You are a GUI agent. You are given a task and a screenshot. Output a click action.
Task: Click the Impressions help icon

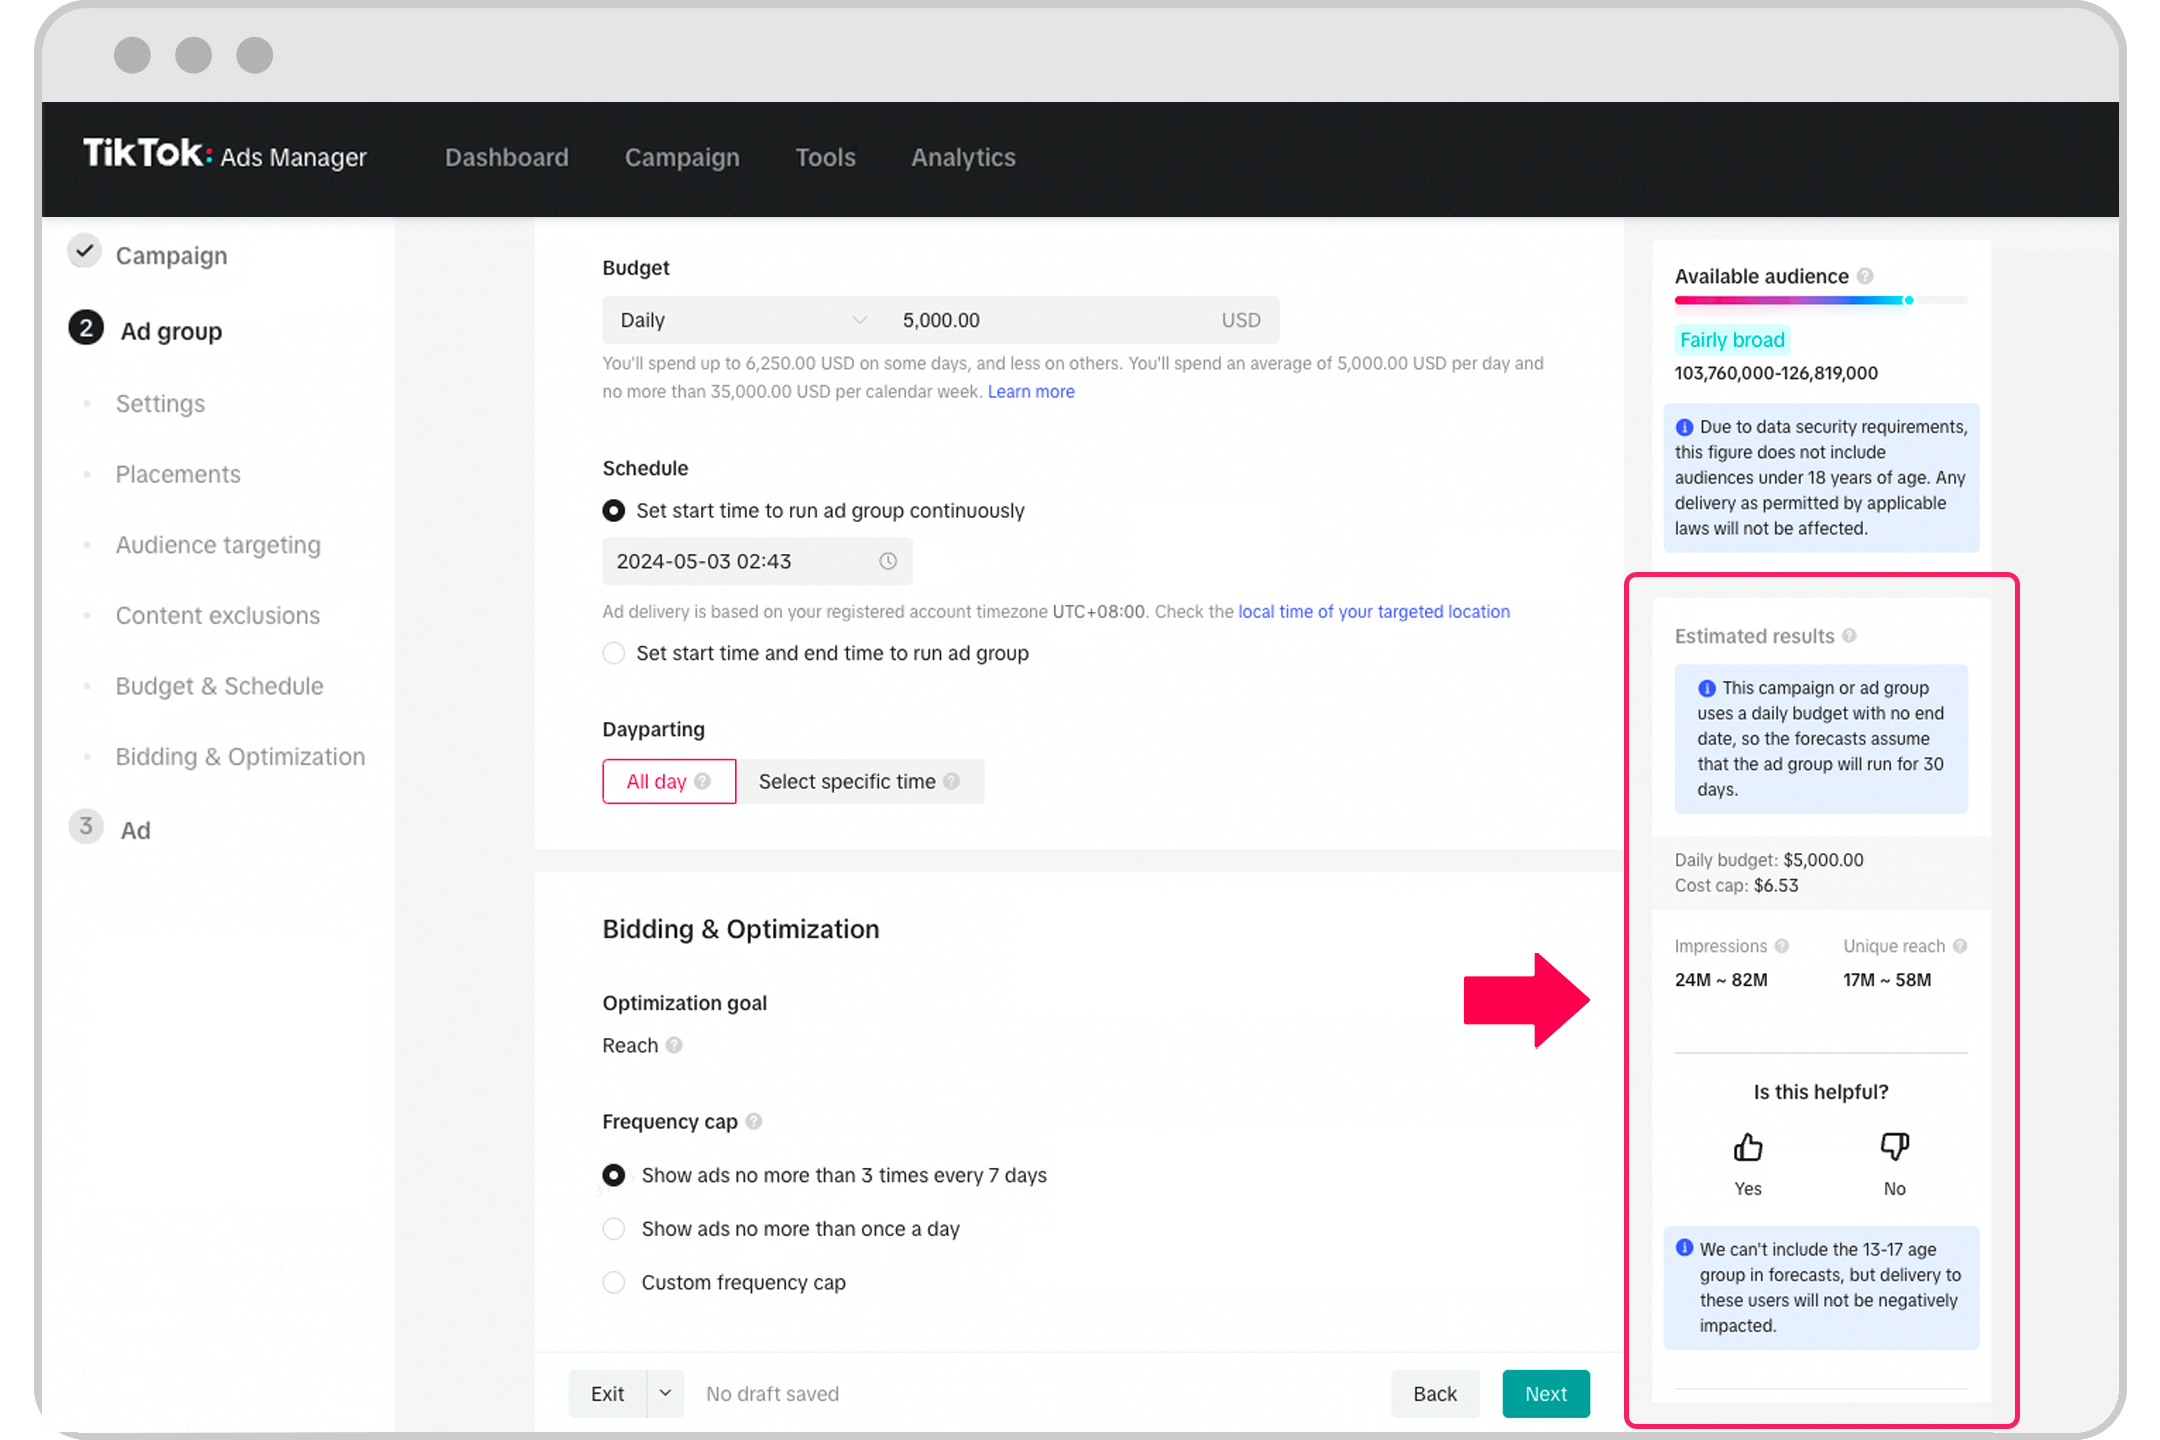pyautogui.click(x=1782, y=946)
